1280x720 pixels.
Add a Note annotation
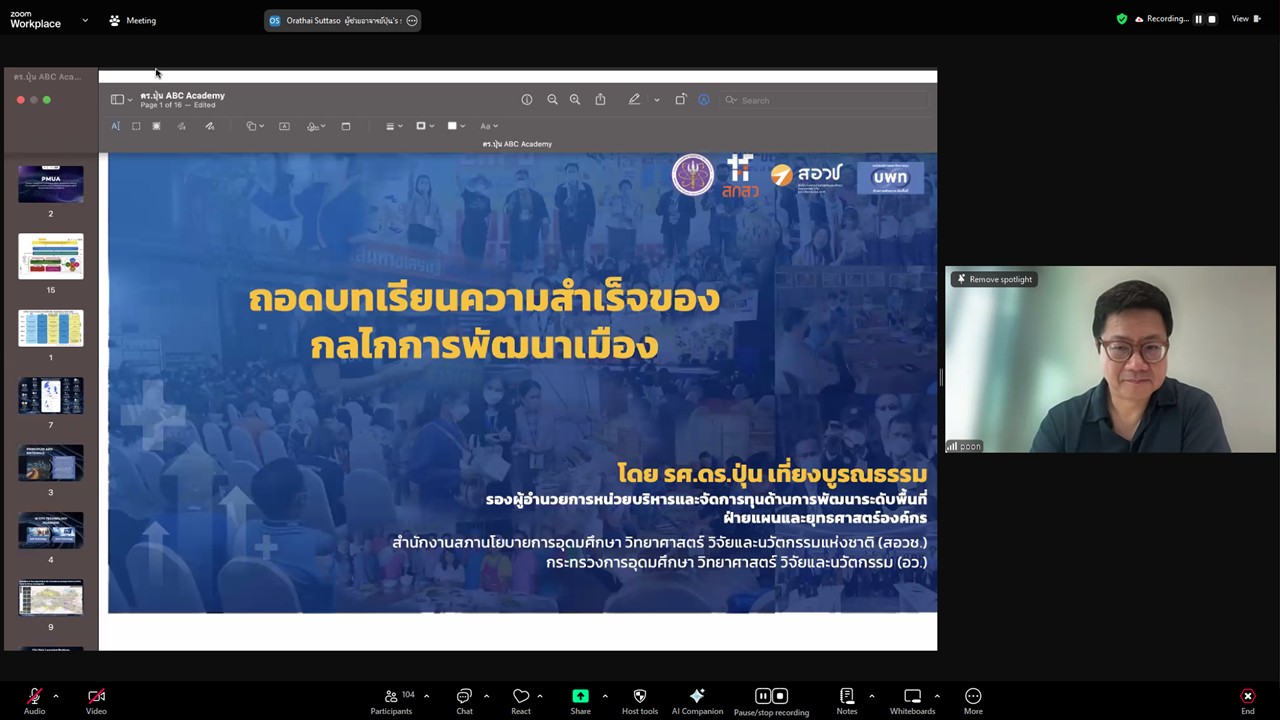click(x=346, y=126)
